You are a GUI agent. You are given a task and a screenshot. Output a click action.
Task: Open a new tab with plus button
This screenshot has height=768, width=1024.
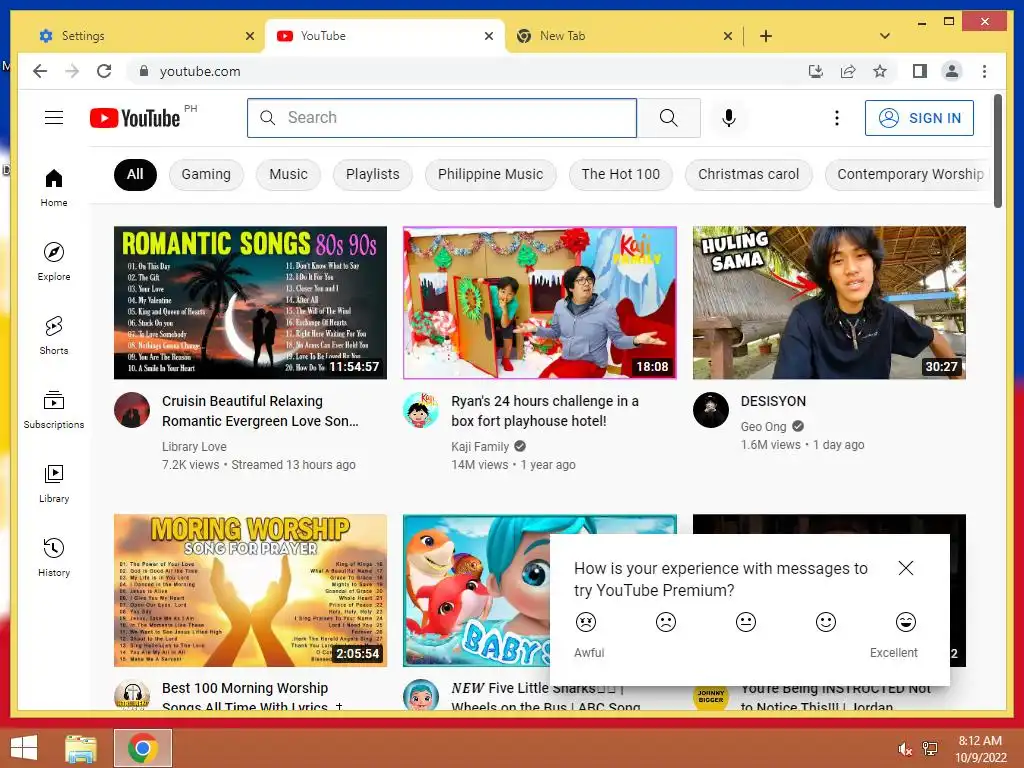pyautogui.click(x=766, y=36)
